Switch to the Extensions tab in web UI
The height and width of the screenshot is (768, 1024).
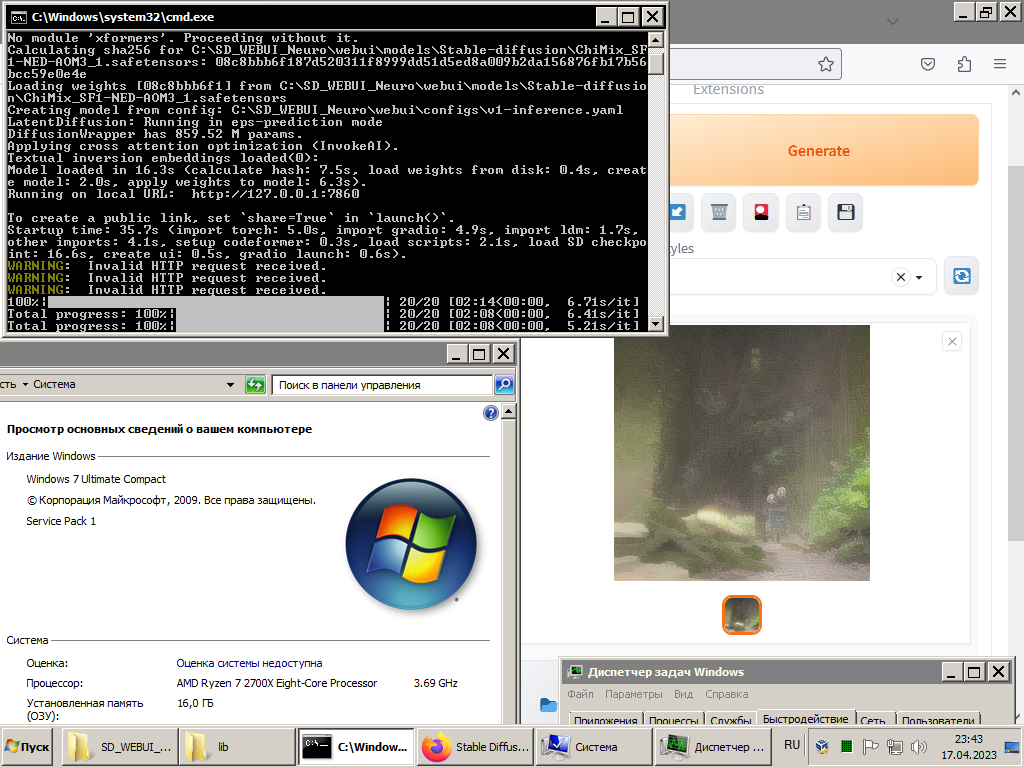728,89
